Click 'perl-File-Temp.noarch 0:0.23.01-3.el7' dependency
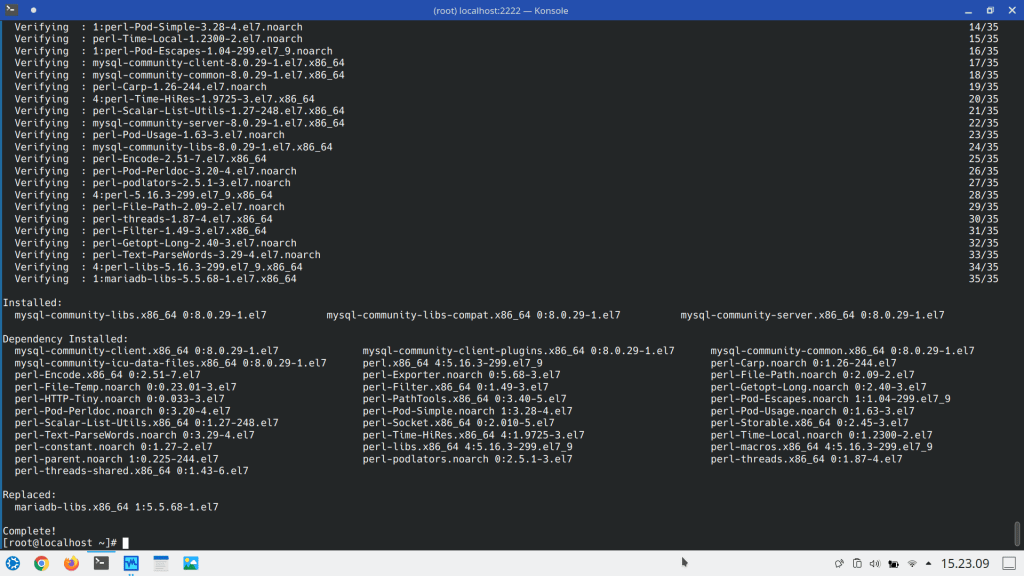The image size is (1024, 576). tap(125, 387)
